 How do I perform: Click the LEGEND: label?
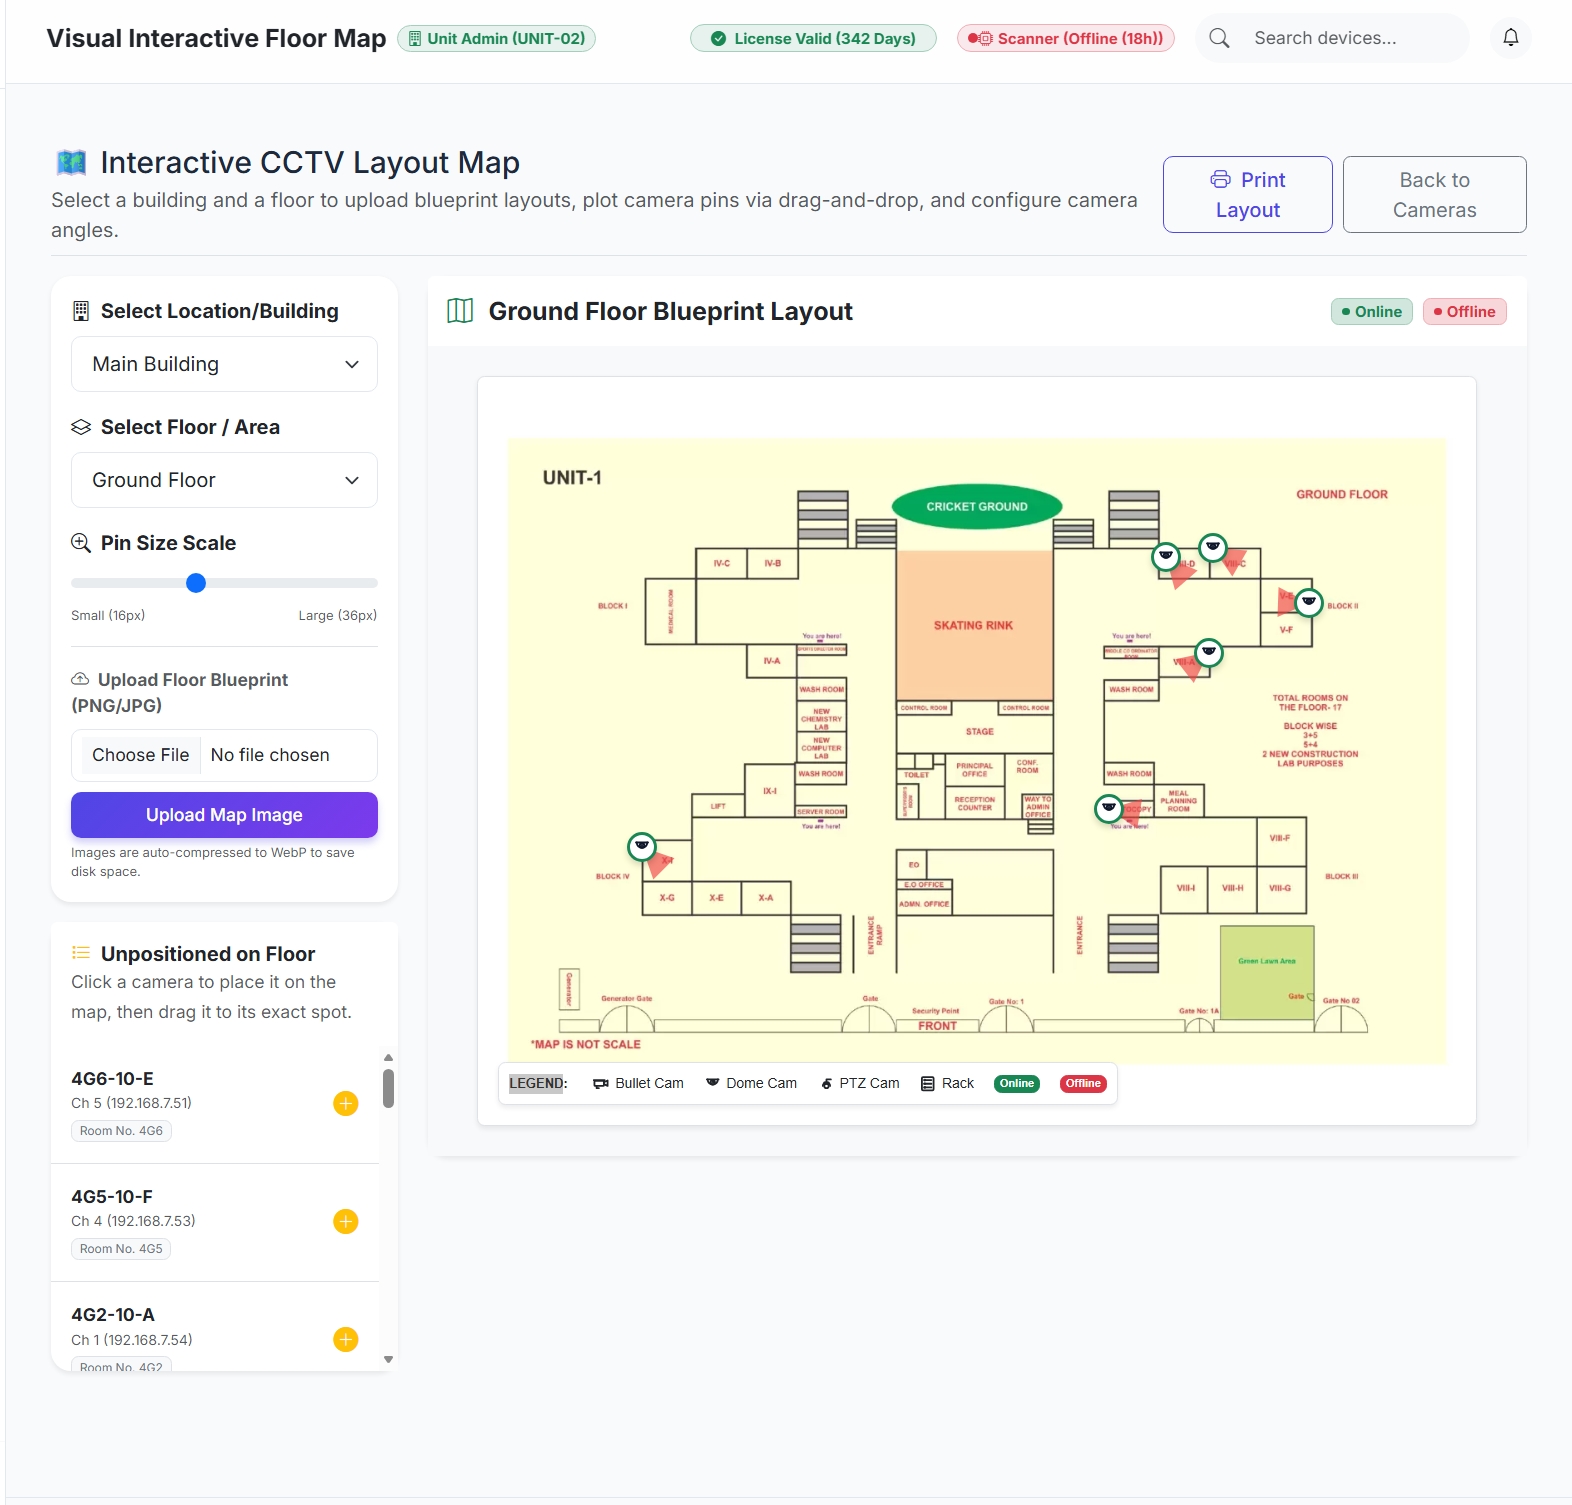tap(538, 1083)
